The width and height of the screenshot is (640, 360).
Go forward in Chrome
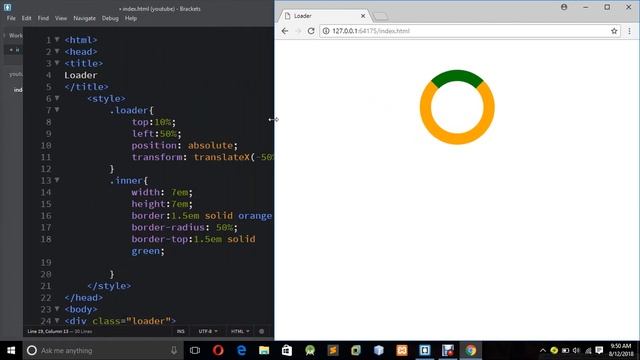coord(298,31)
